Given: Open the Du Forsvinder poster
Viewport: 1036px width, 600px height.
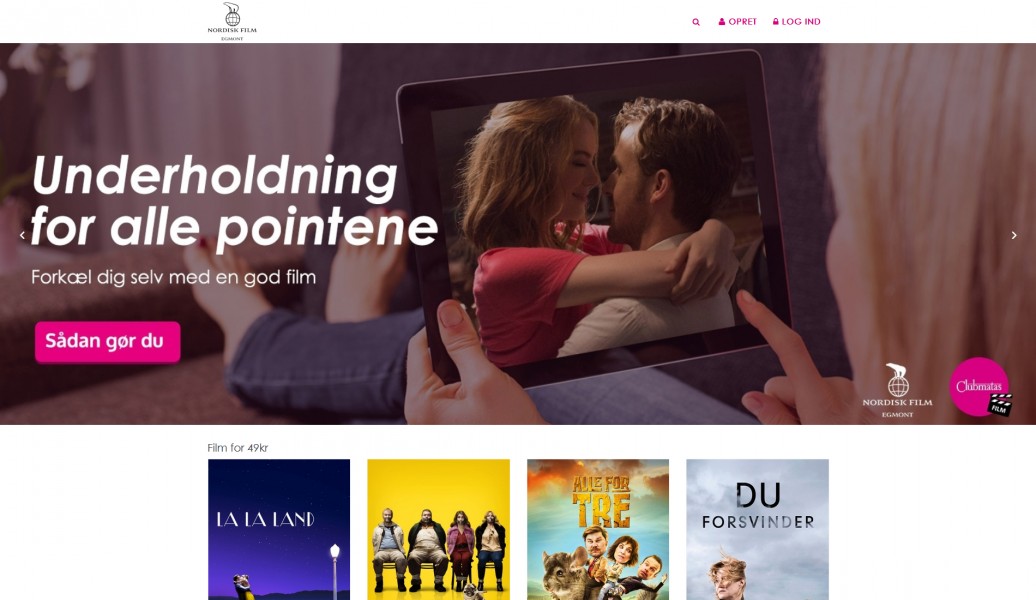Looking at the screenshot, I should click(x=757, y=529).
